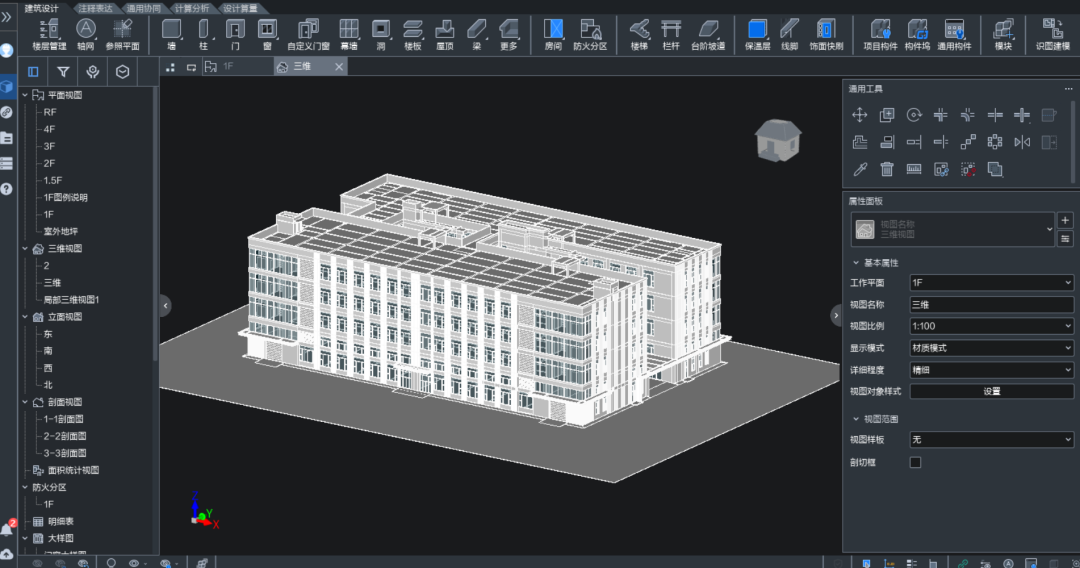Select the Move tool in 通用工具
Viewport: 1080px width, 568px height.
tap(860, 115)
